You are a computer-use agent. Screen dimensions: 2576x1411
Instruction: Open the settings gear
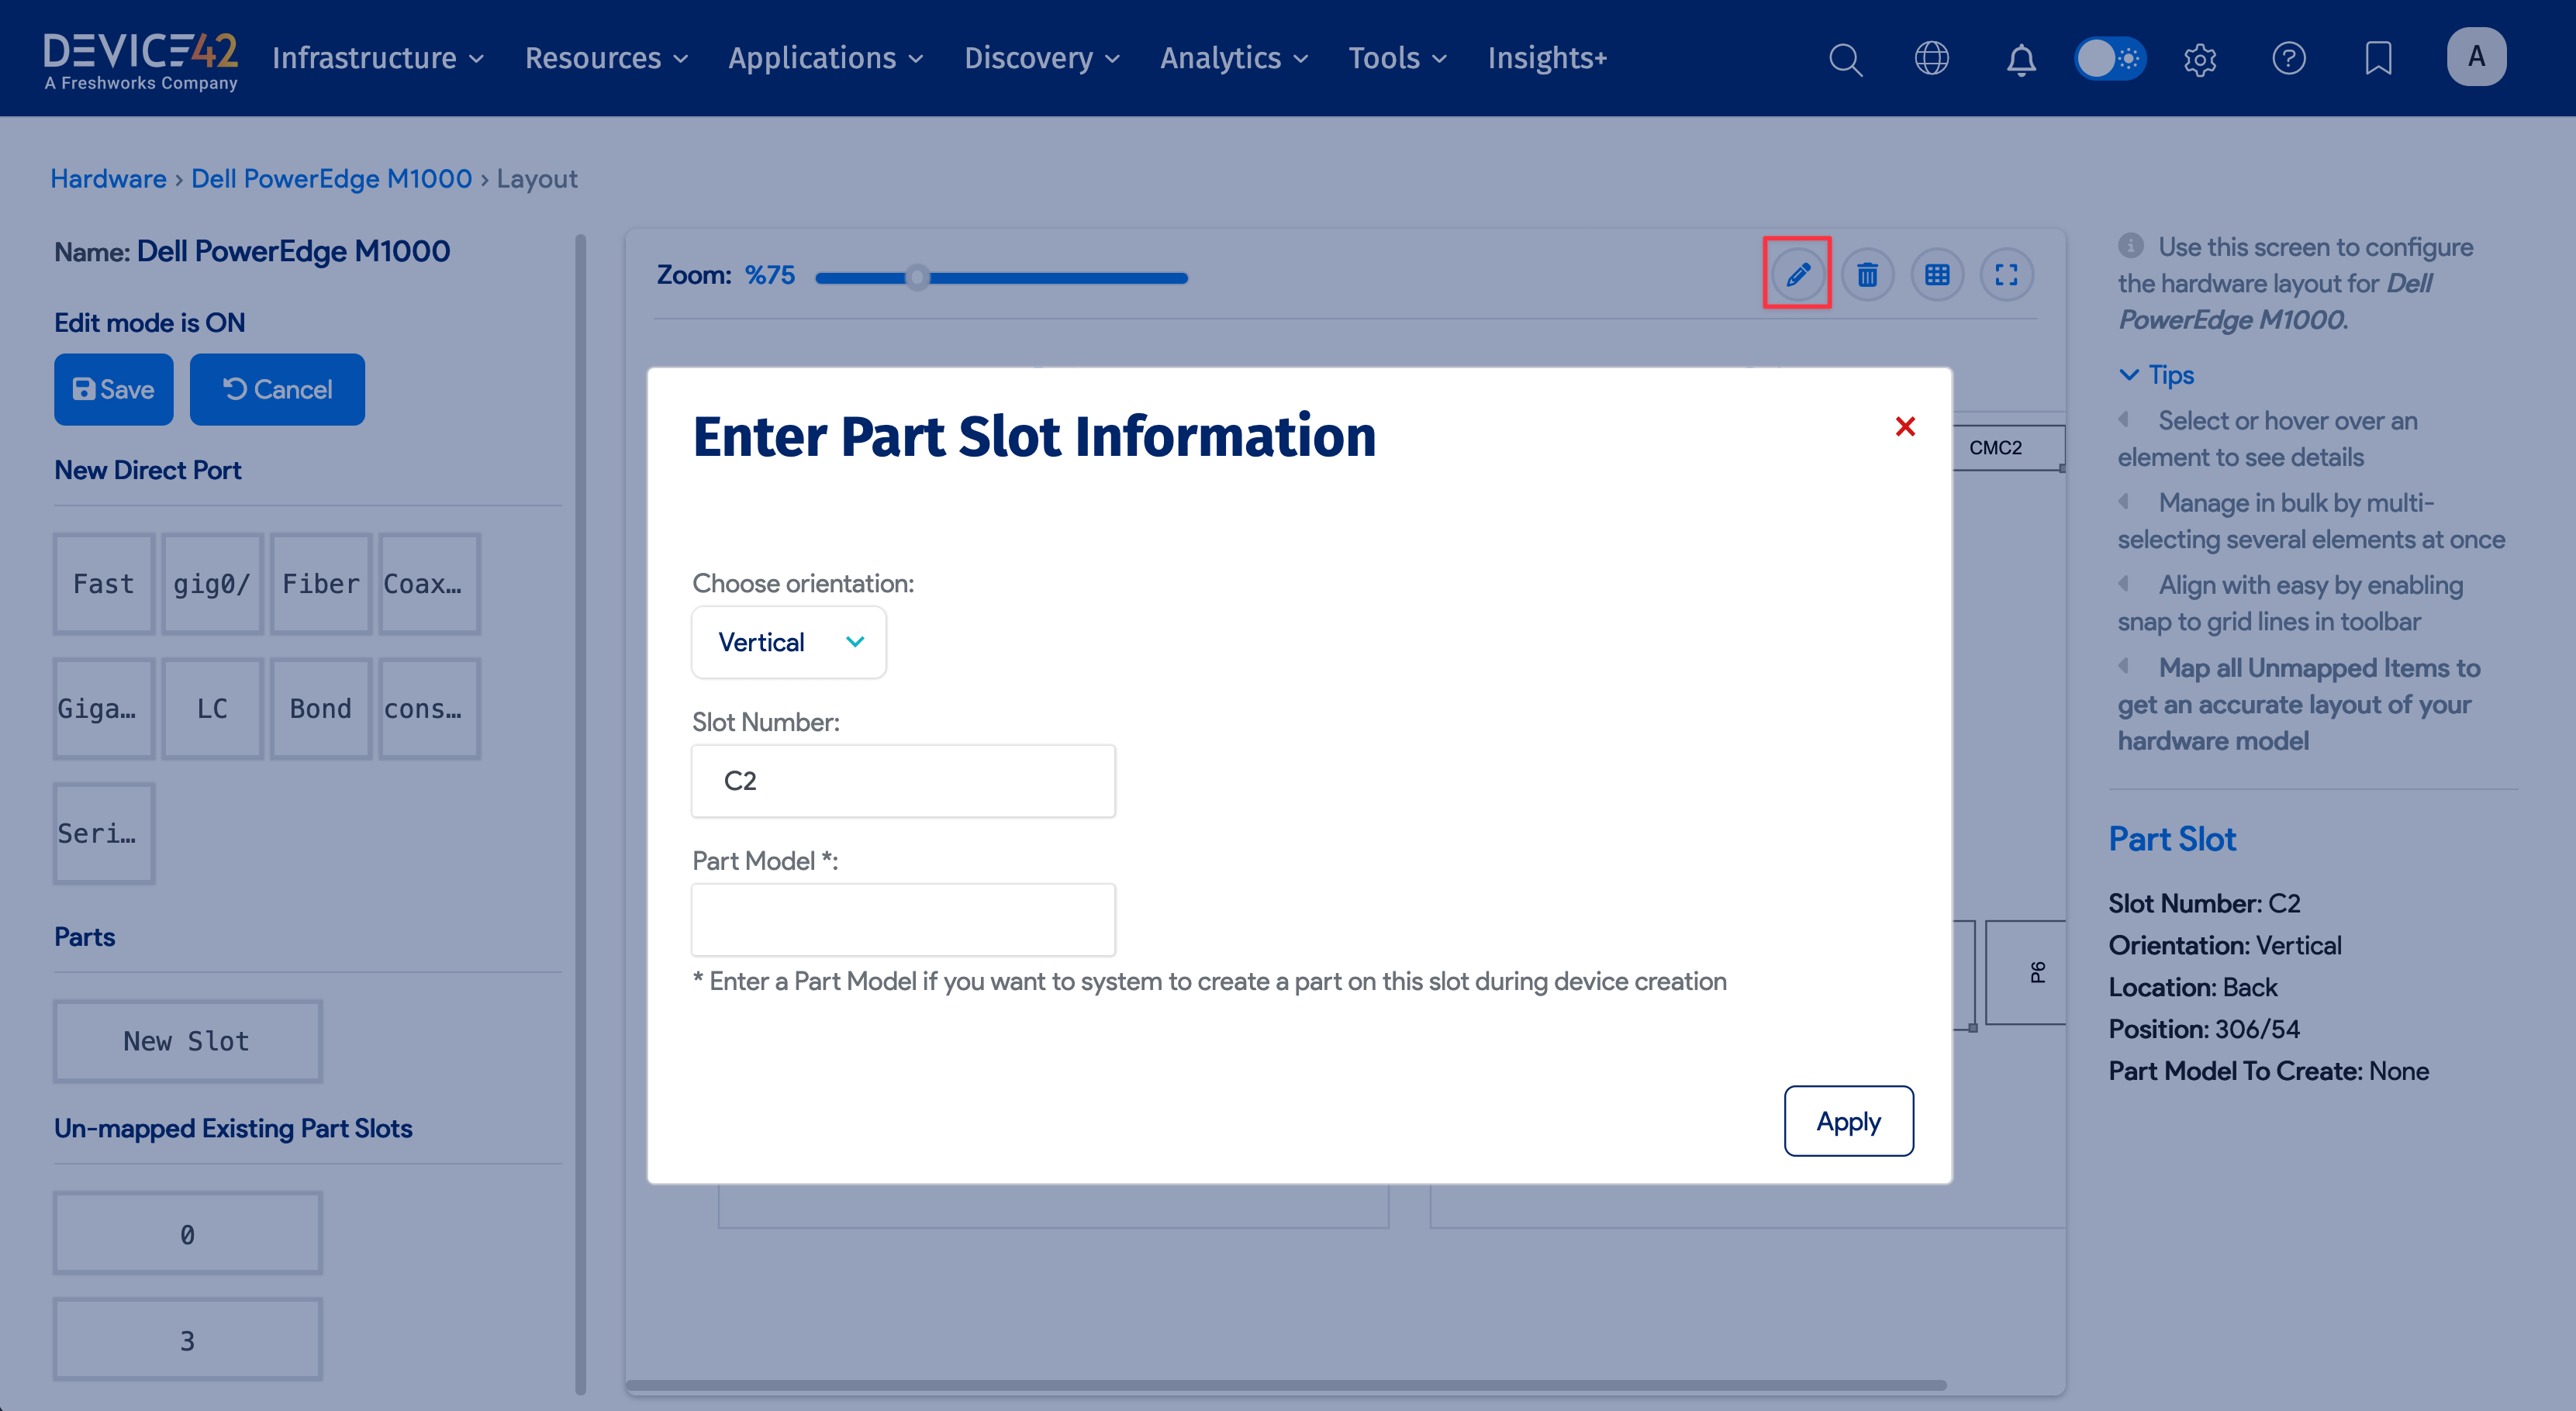pos(2199,58)
